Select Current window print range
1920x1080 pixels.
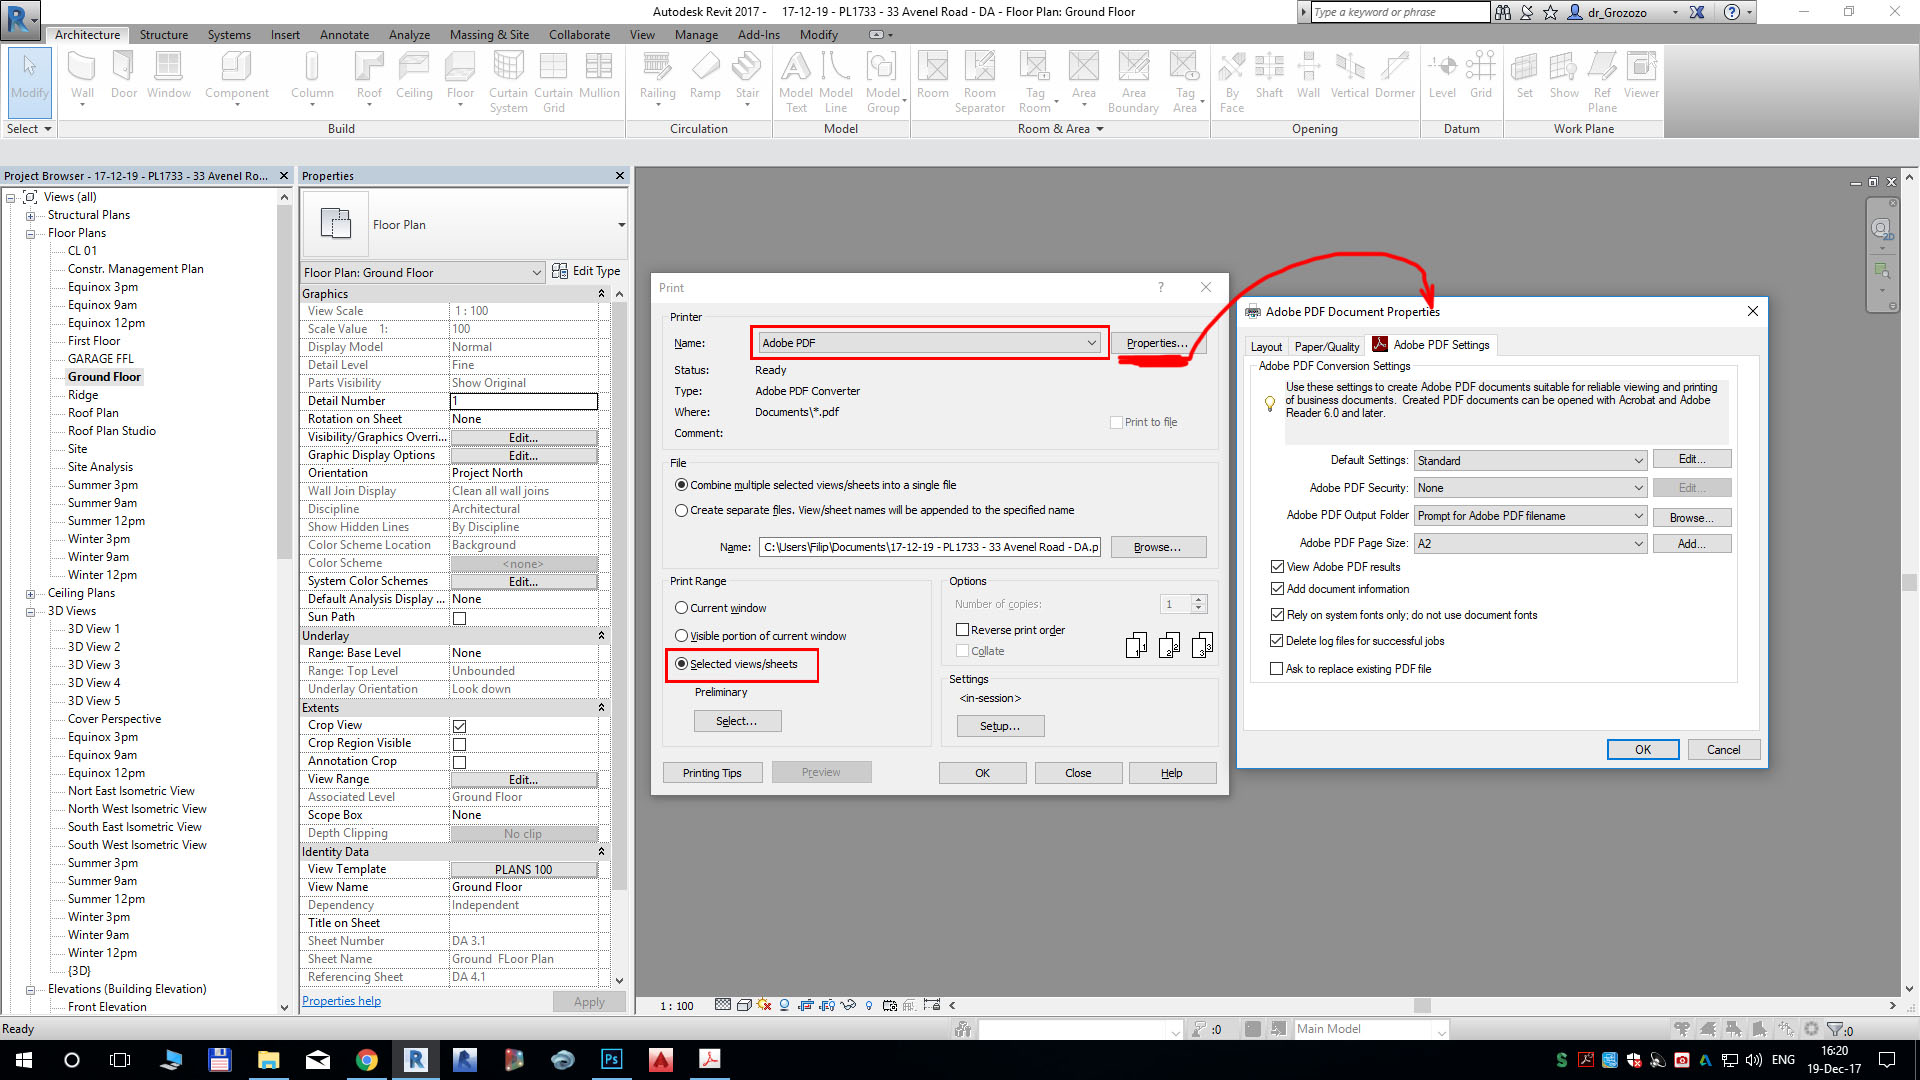point(681,608)
